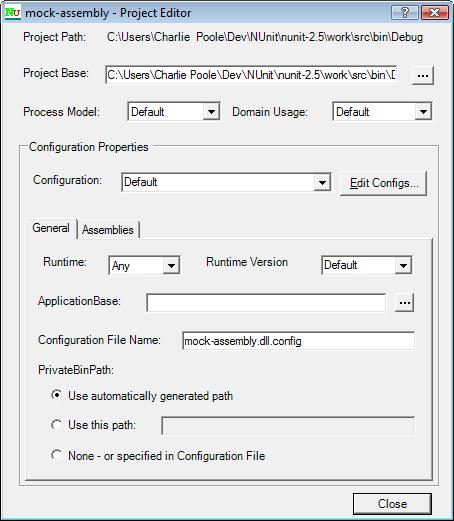The height and width of the screenshot is (521, 454).
Task: Close dialog using title bar X
Action: click(435, 13)
